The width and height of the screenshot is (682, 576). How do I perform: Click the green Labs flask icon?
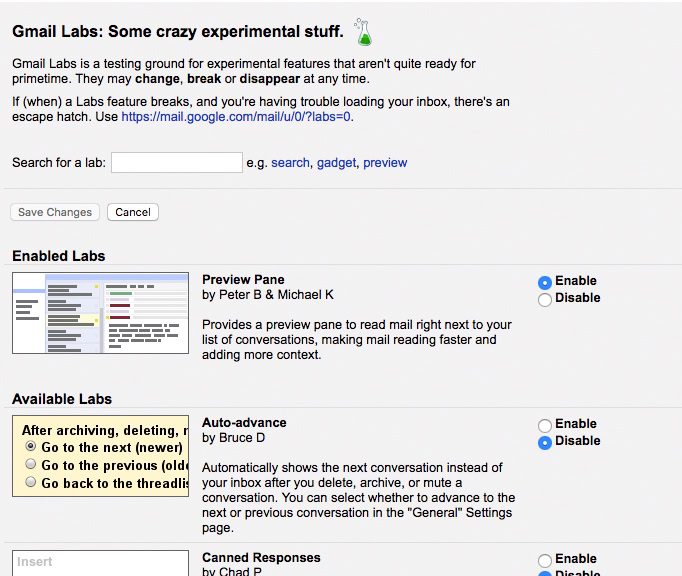pos(363,32)
